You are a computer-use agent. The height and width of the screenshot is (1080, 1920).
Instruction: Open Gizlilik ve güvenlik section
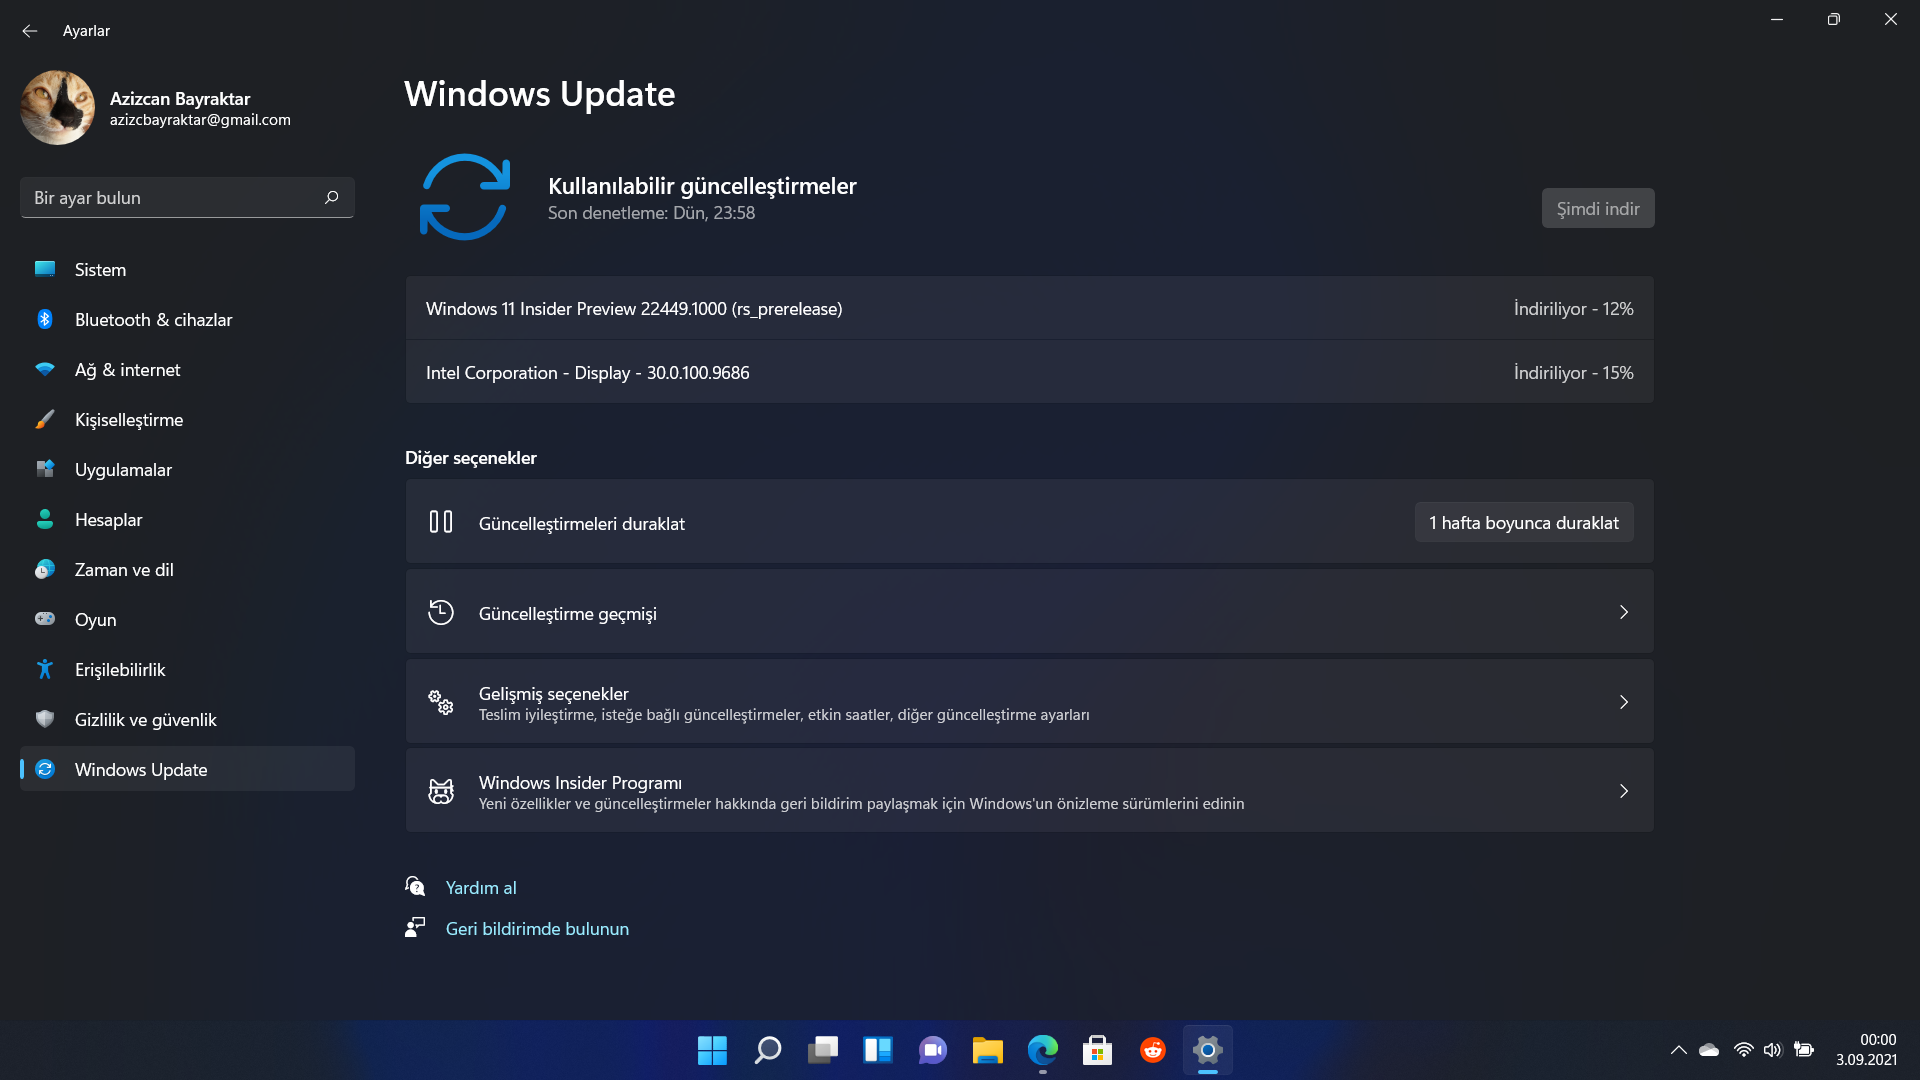click(x=145, y=720)
